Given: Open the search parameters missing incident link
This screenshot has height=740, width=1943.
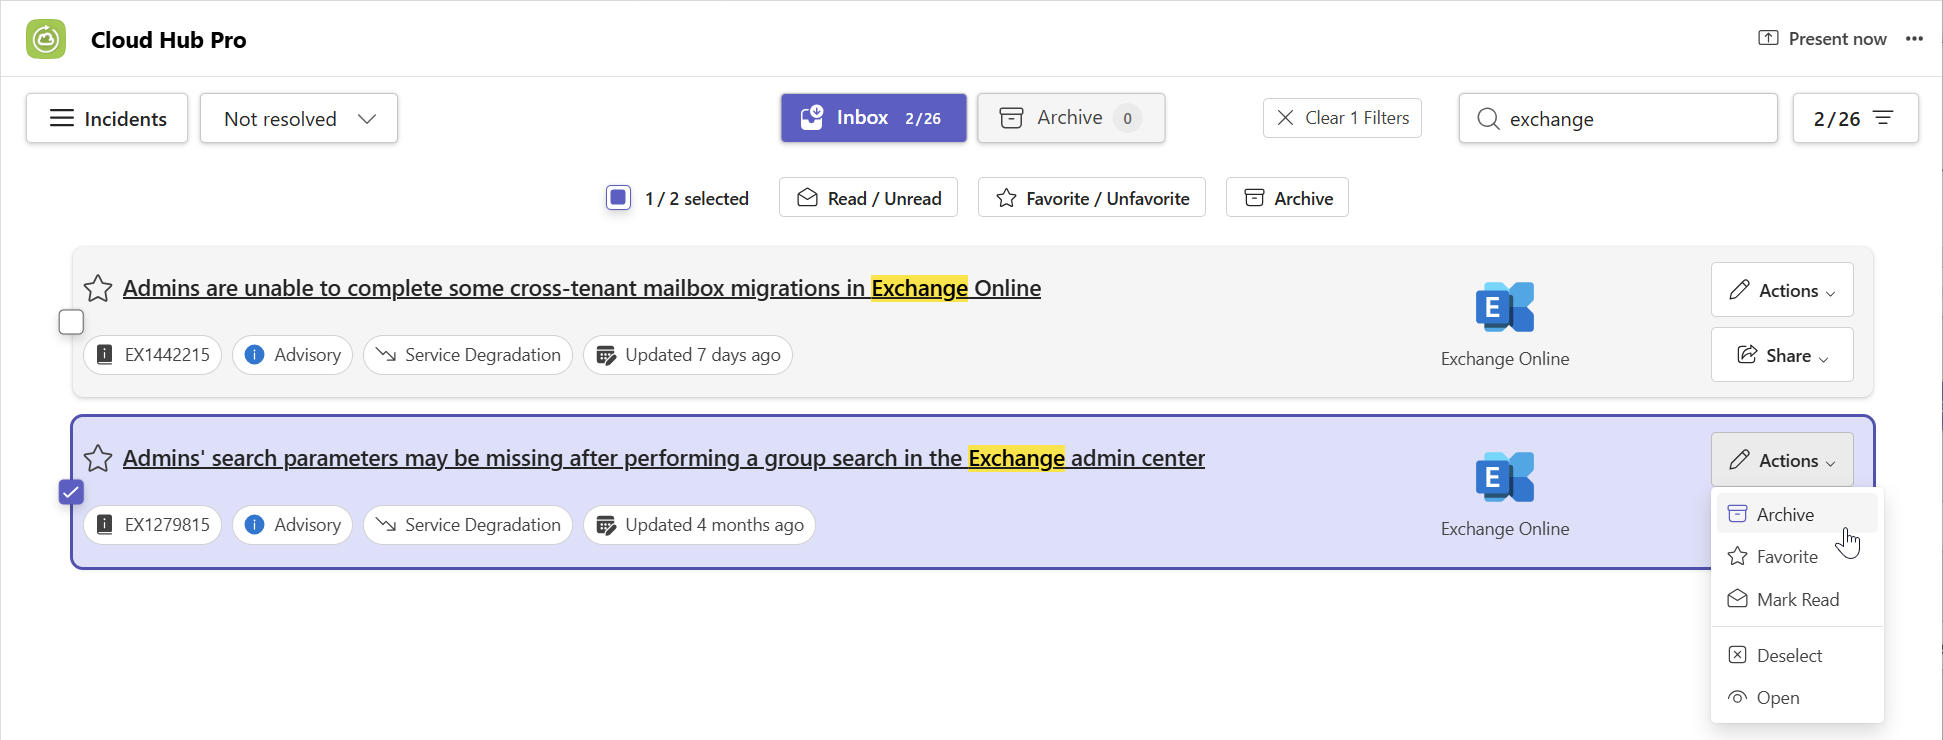Looking at the screenshot, I should [x=664, y=458].
